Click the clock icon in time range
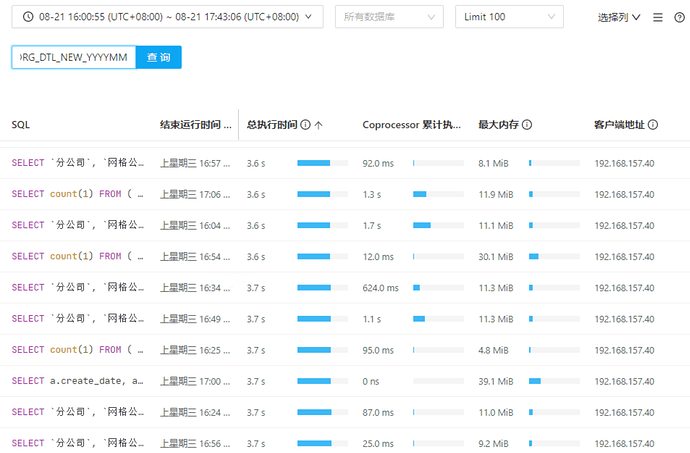The height and width of the screenshot is (453, 690). 28,17
